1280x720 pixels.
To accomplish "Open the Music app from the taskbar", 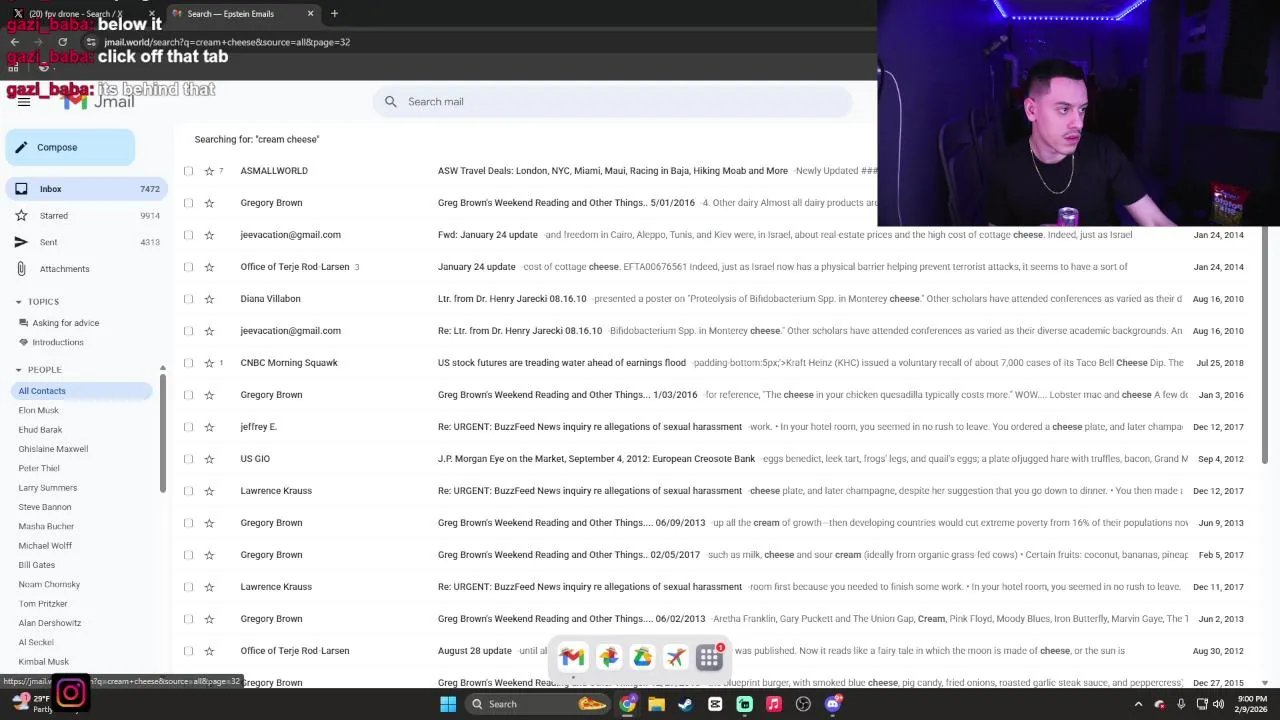I will click(x=773, y=704).
